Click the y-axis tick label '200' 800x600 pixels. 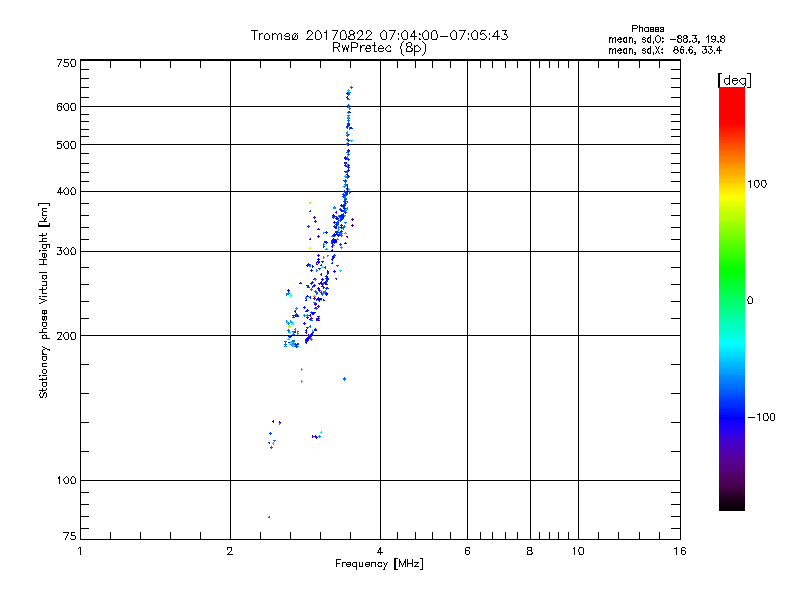tap(66, 336)
